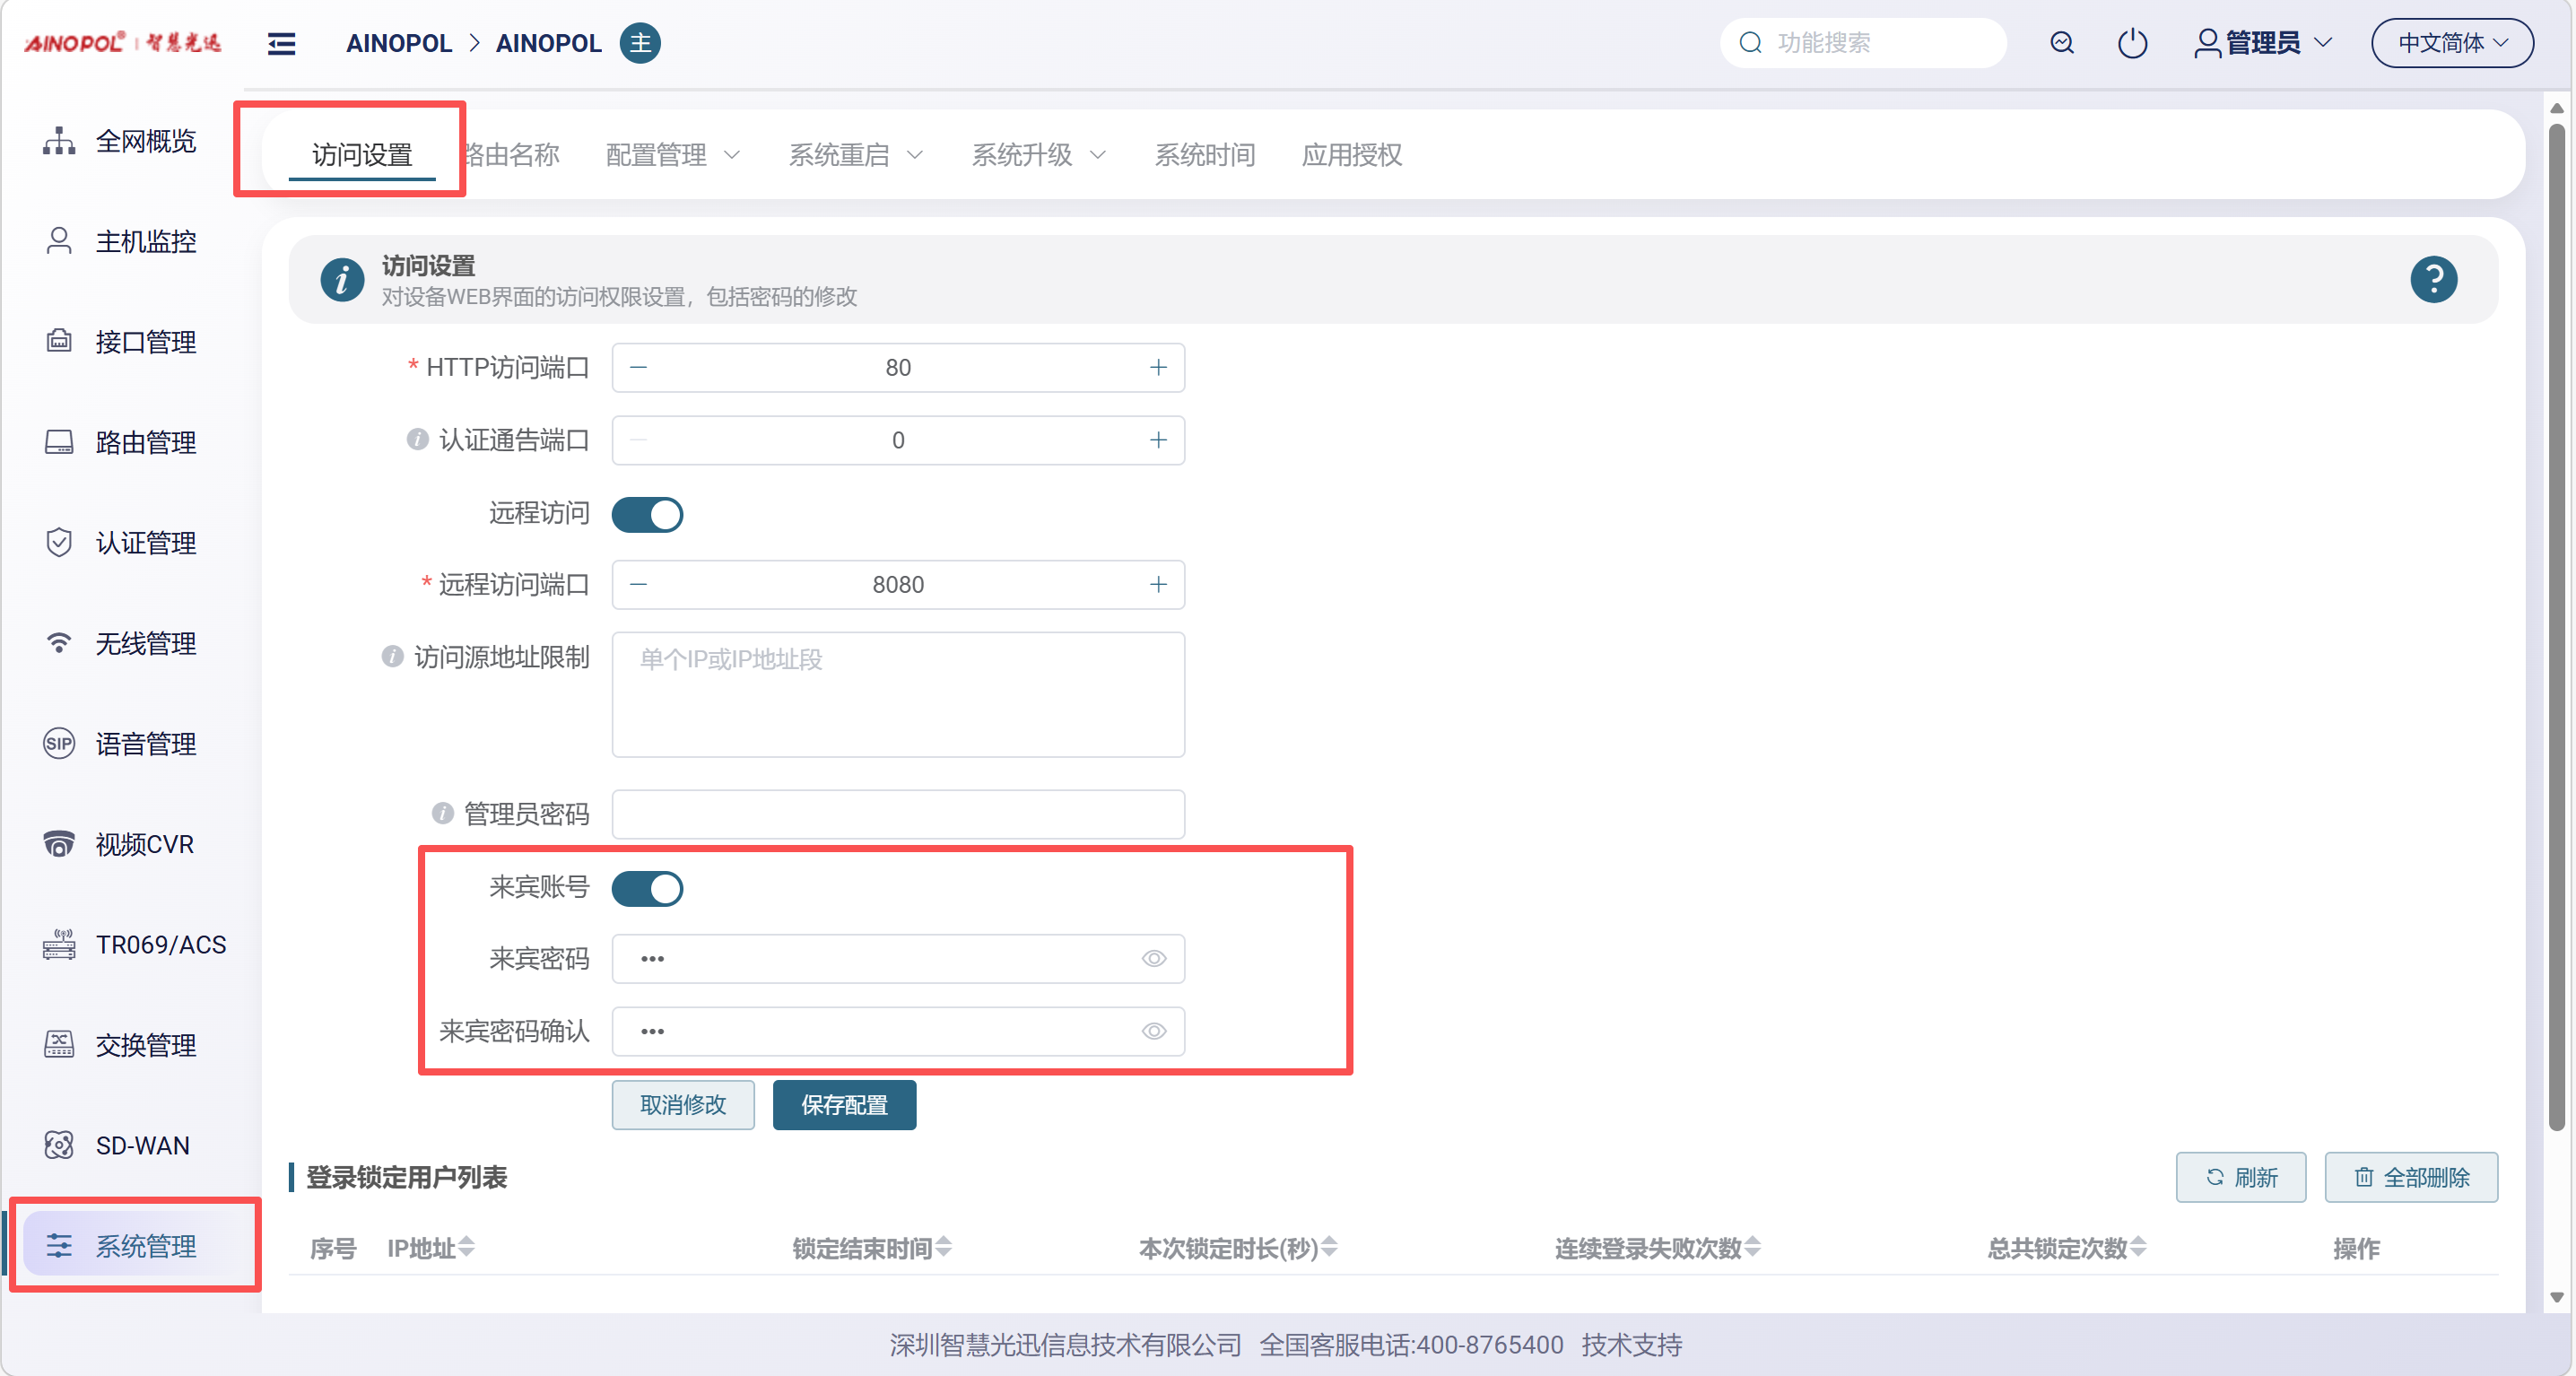Screen dimensions: 2576x1376
Task: Click the help question mark icon
Action: click(2433, 279)
